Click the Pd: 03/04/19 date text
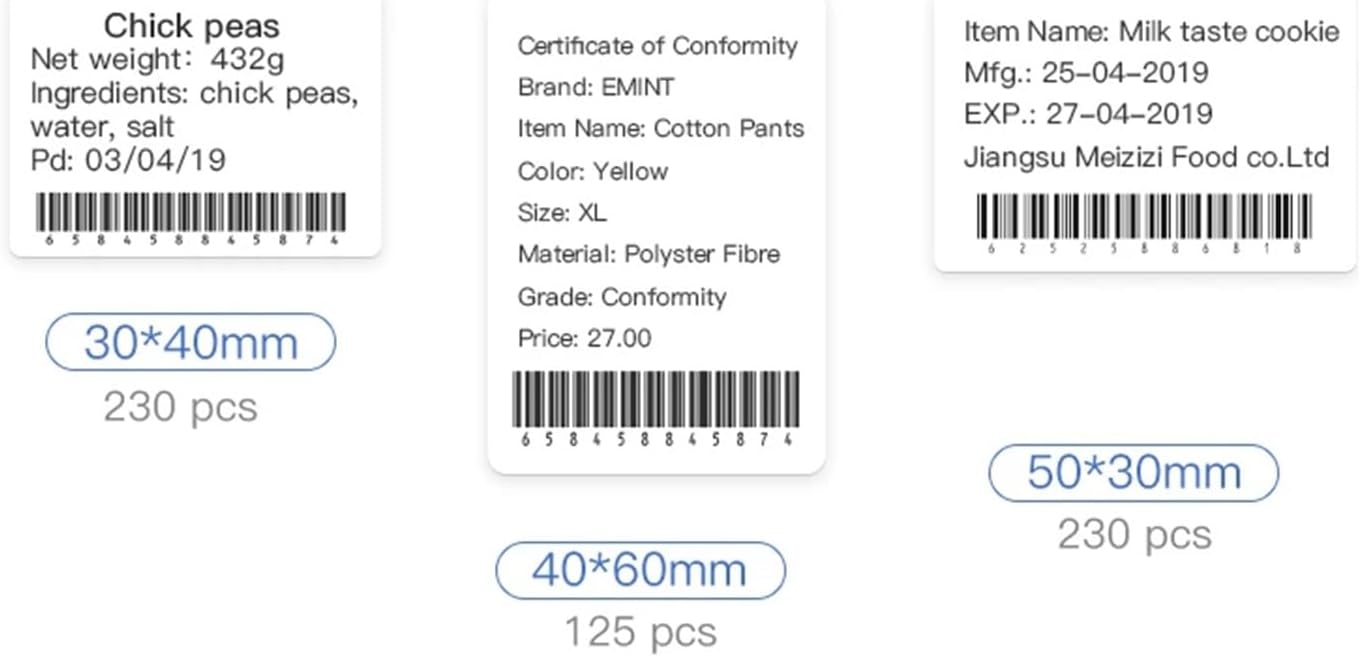The width and height of the screenshot is (1360, 656). pos(128,160)
